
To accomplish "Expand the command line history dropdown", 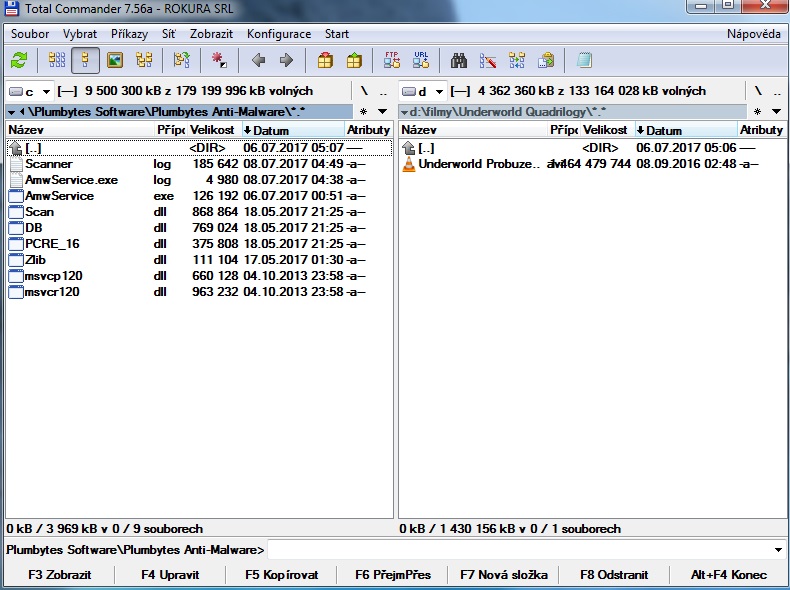I will point(779,549).
